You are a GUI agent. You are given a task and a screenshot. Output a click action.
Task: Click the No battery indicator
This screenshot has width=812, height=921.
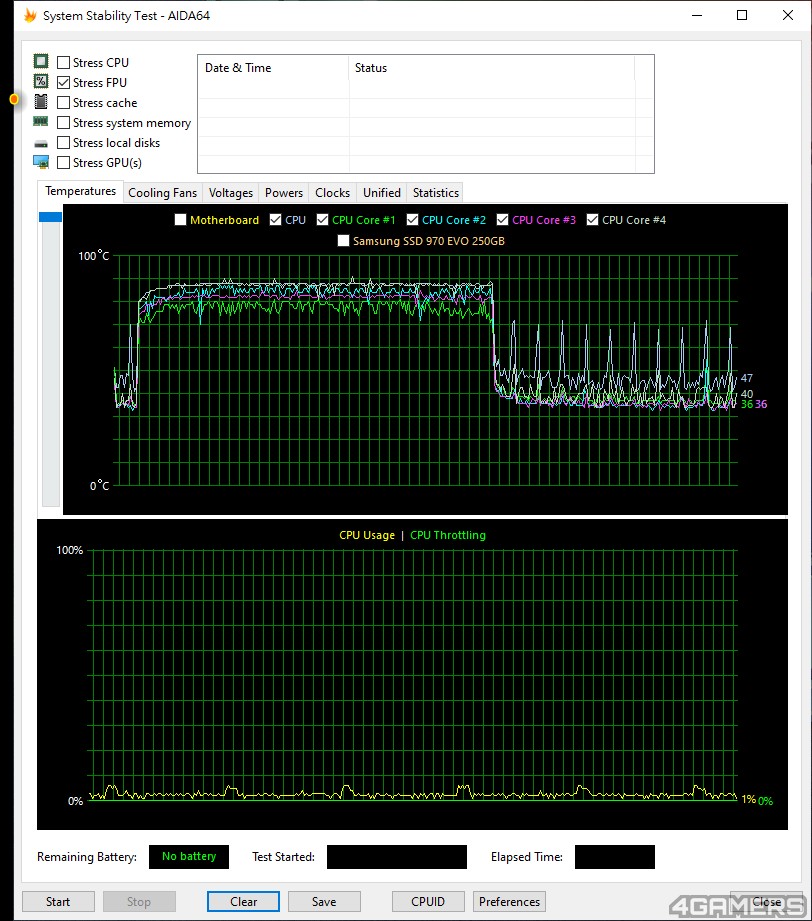tap(189, 857)
